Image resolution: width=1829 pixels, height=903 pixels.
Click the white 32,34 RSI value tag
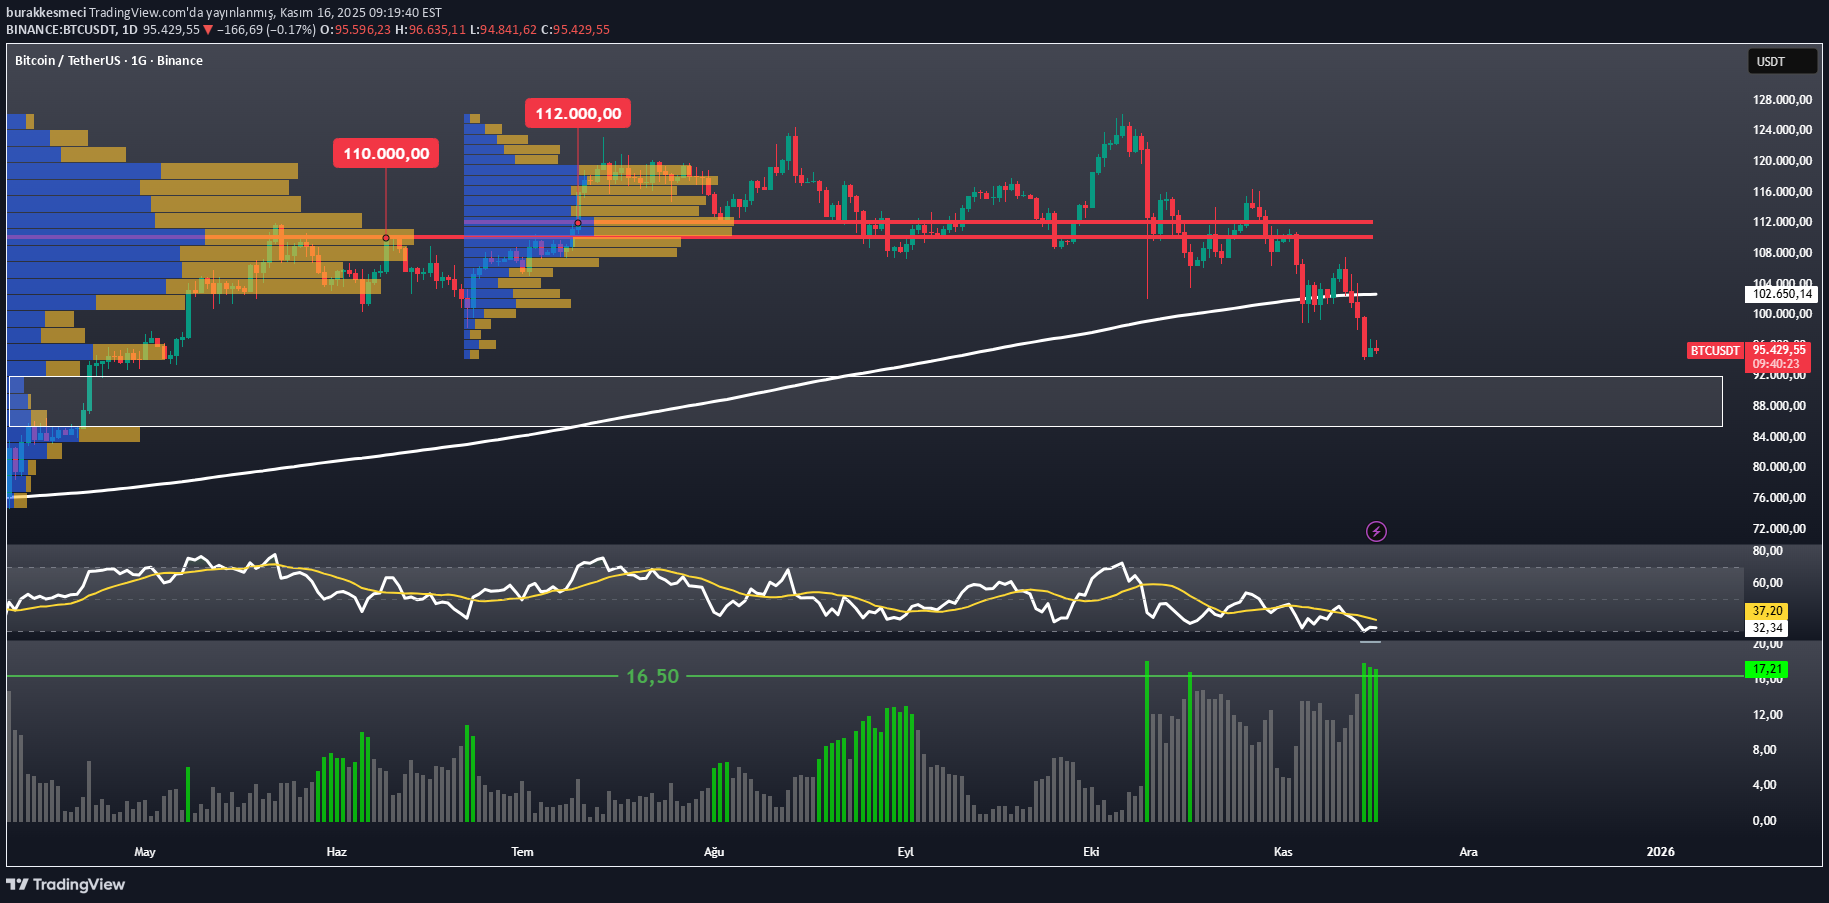tap(1766, 627)
